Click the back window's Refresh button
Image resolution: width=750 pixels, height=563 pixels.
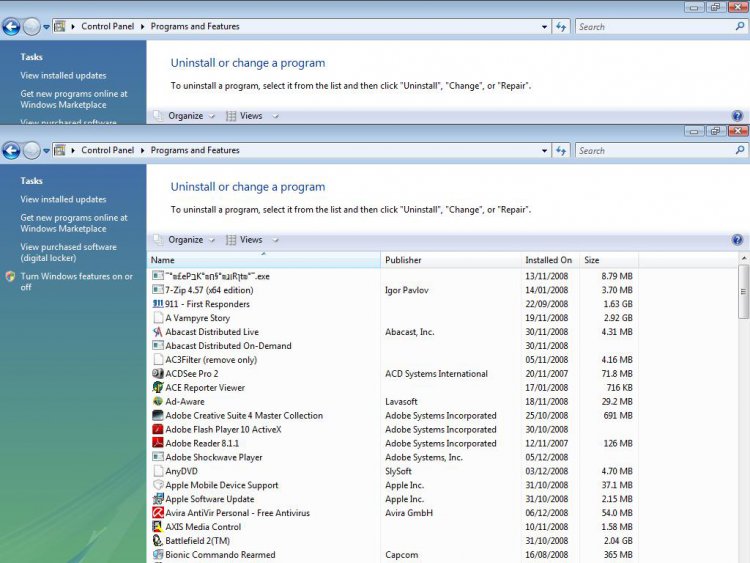[x=561, y=27]
